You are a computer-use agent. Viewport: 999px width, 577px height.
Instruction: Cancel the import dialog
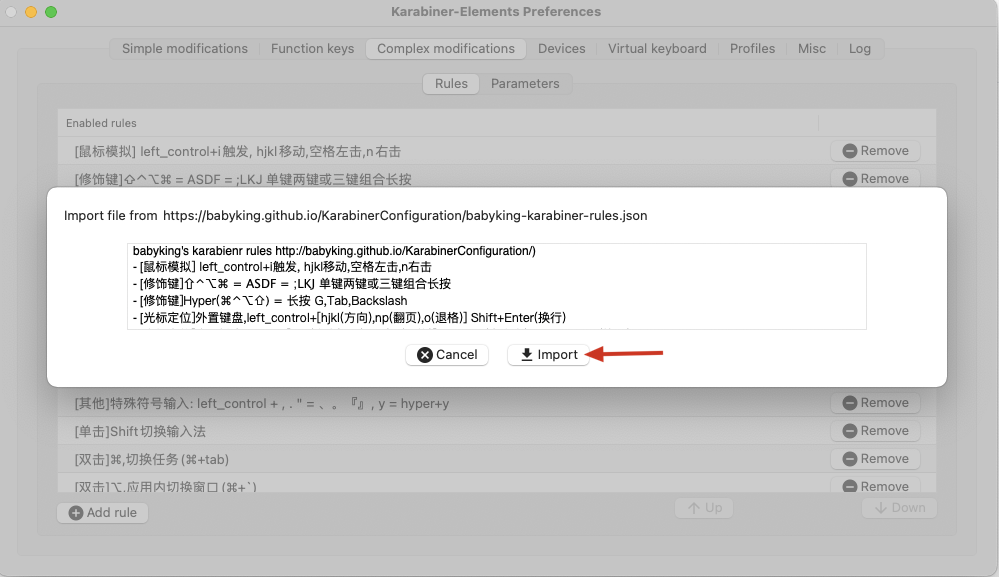click(447, 355)
